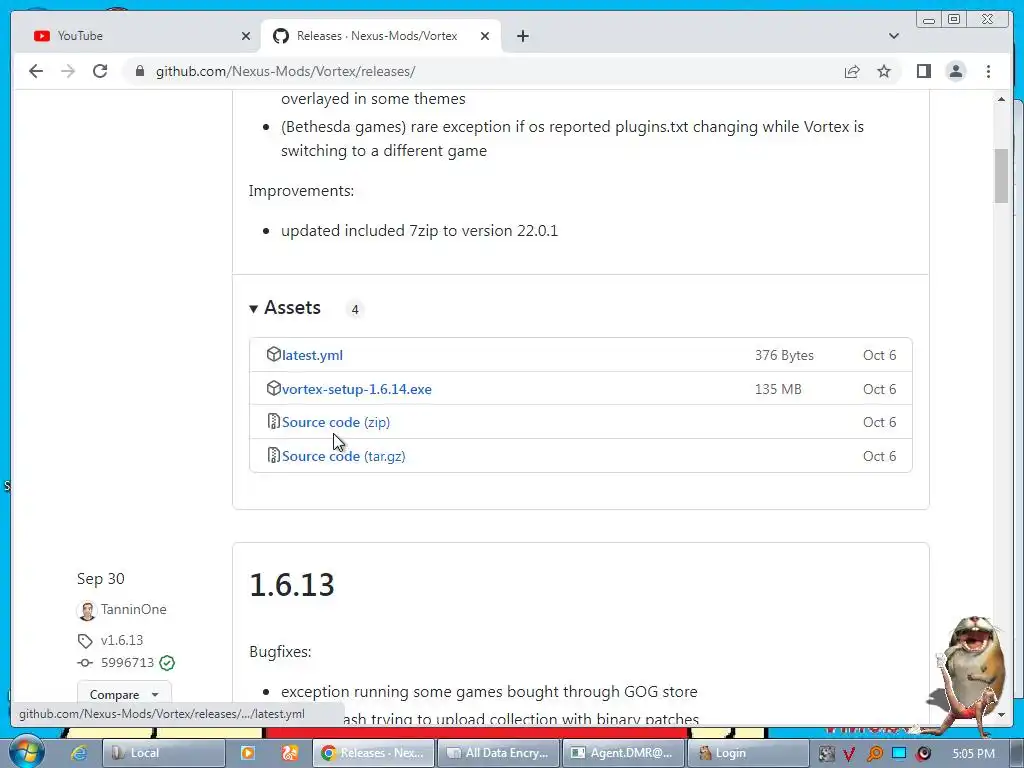This screenshot has height=768, width=1024.
Task: Open the media player taskbar icon
Action: coord(248,753)
